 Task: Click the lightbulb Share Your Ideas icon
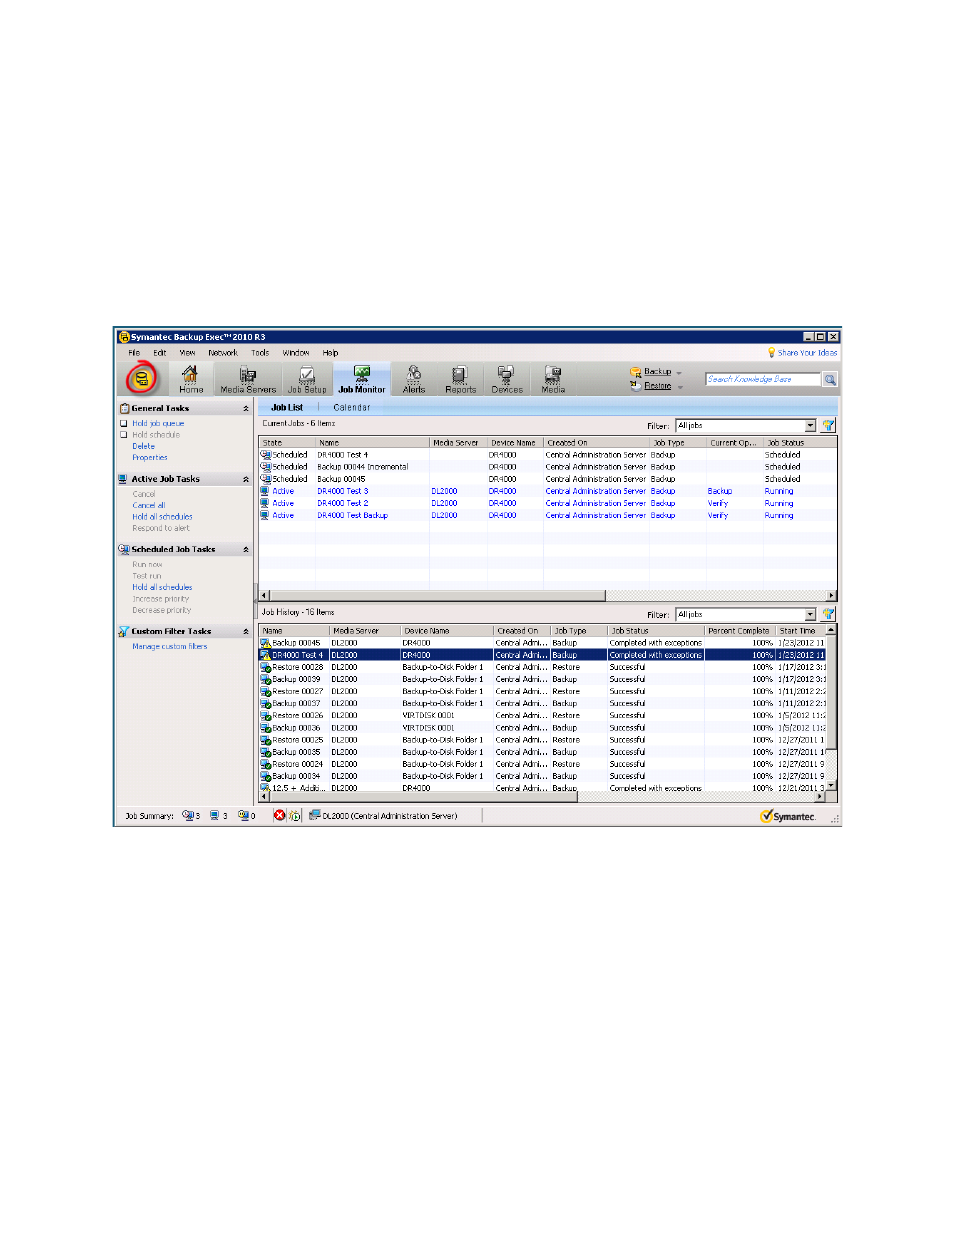771,352
